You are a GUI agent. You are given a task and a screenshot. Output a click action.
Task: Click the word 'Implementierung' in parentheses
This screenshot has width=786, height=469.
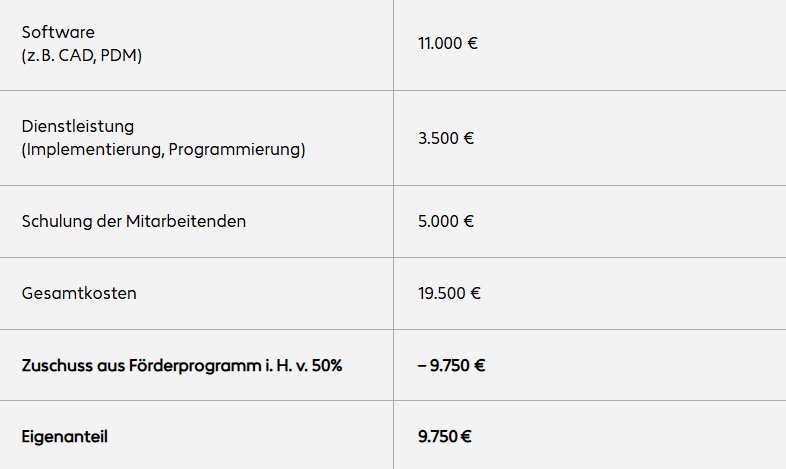[93, 150]
